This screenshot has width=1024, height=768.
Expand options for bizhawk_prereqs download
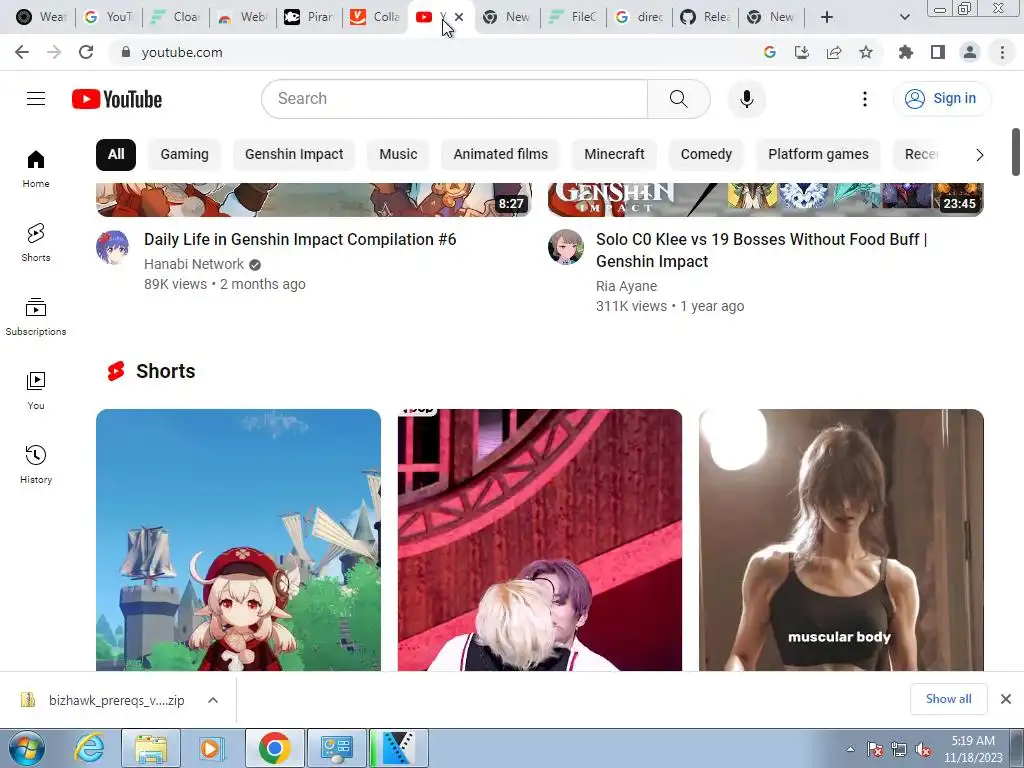tap(213, 700)
